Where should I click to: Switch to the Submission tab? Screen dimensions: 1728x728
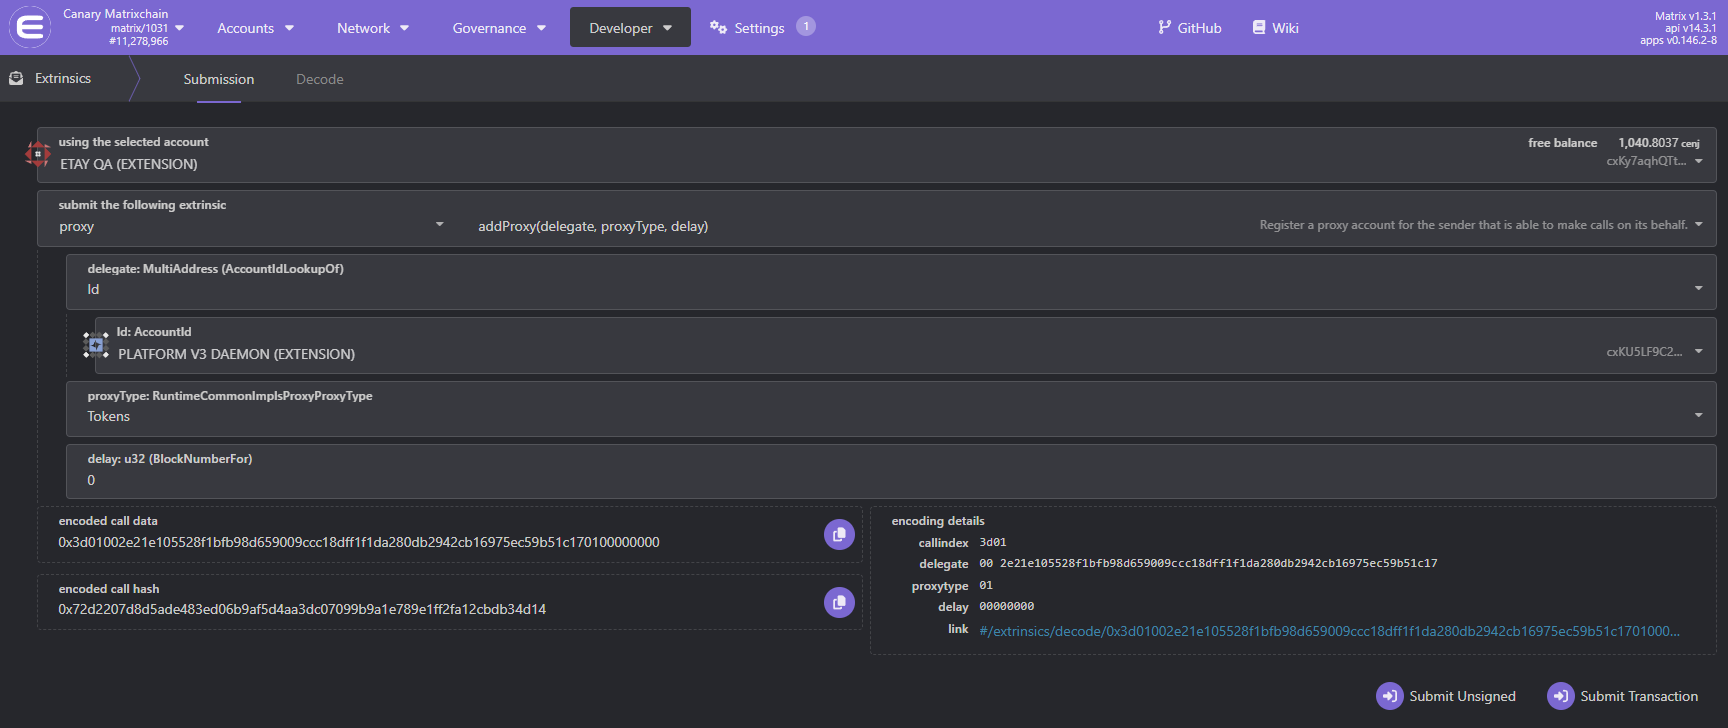(x=219, y=79)
